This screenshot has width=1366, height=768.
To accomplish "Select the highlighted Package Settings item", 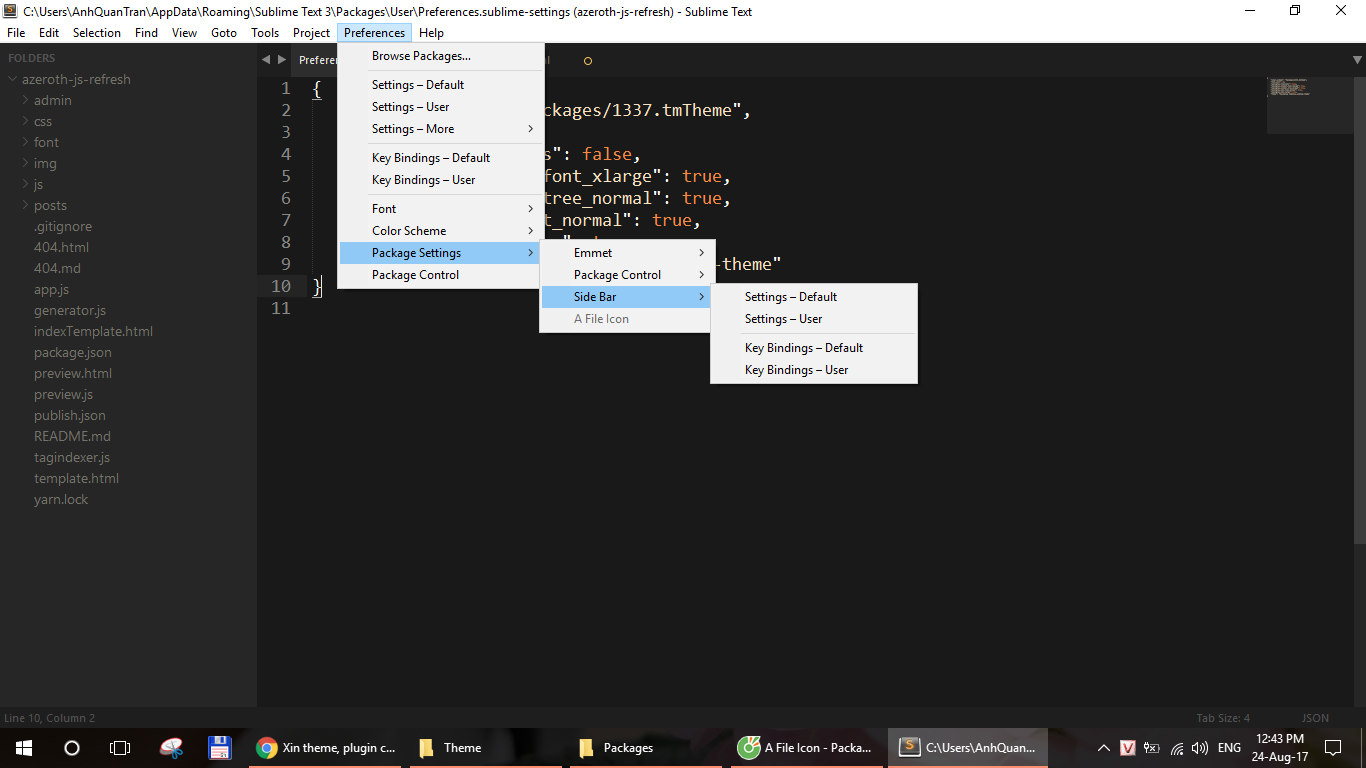I will pyautogui.click(x=441, y=253).
